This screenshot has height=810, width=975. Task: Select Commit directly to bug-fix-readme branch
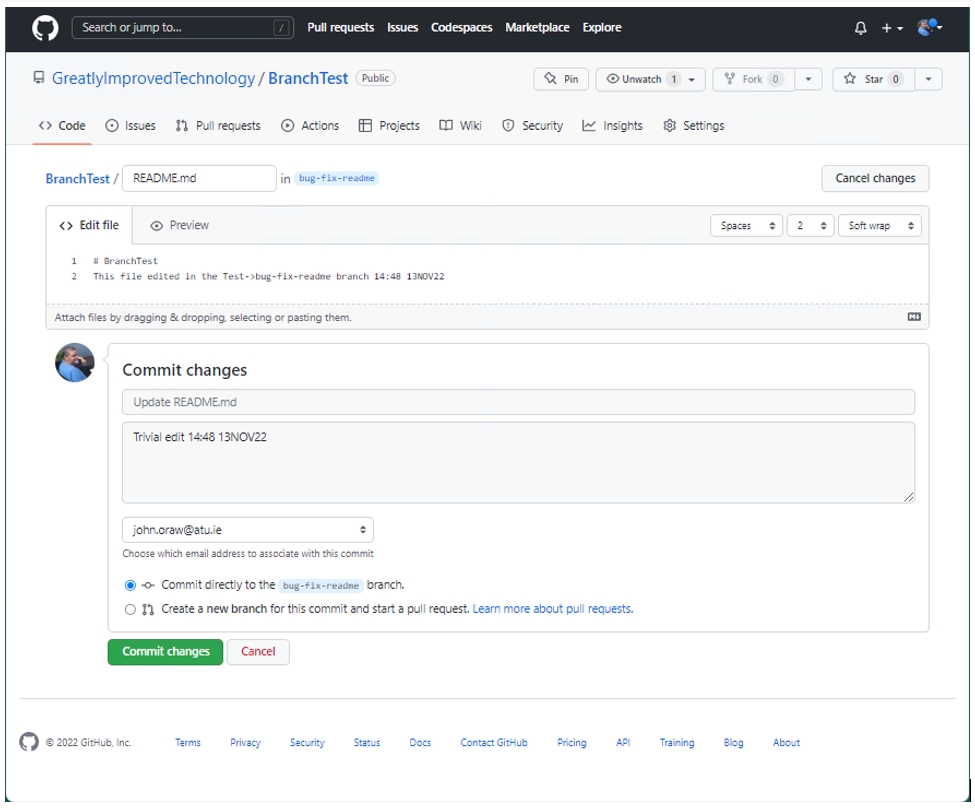pyautogui.click(x=130, y=585)
